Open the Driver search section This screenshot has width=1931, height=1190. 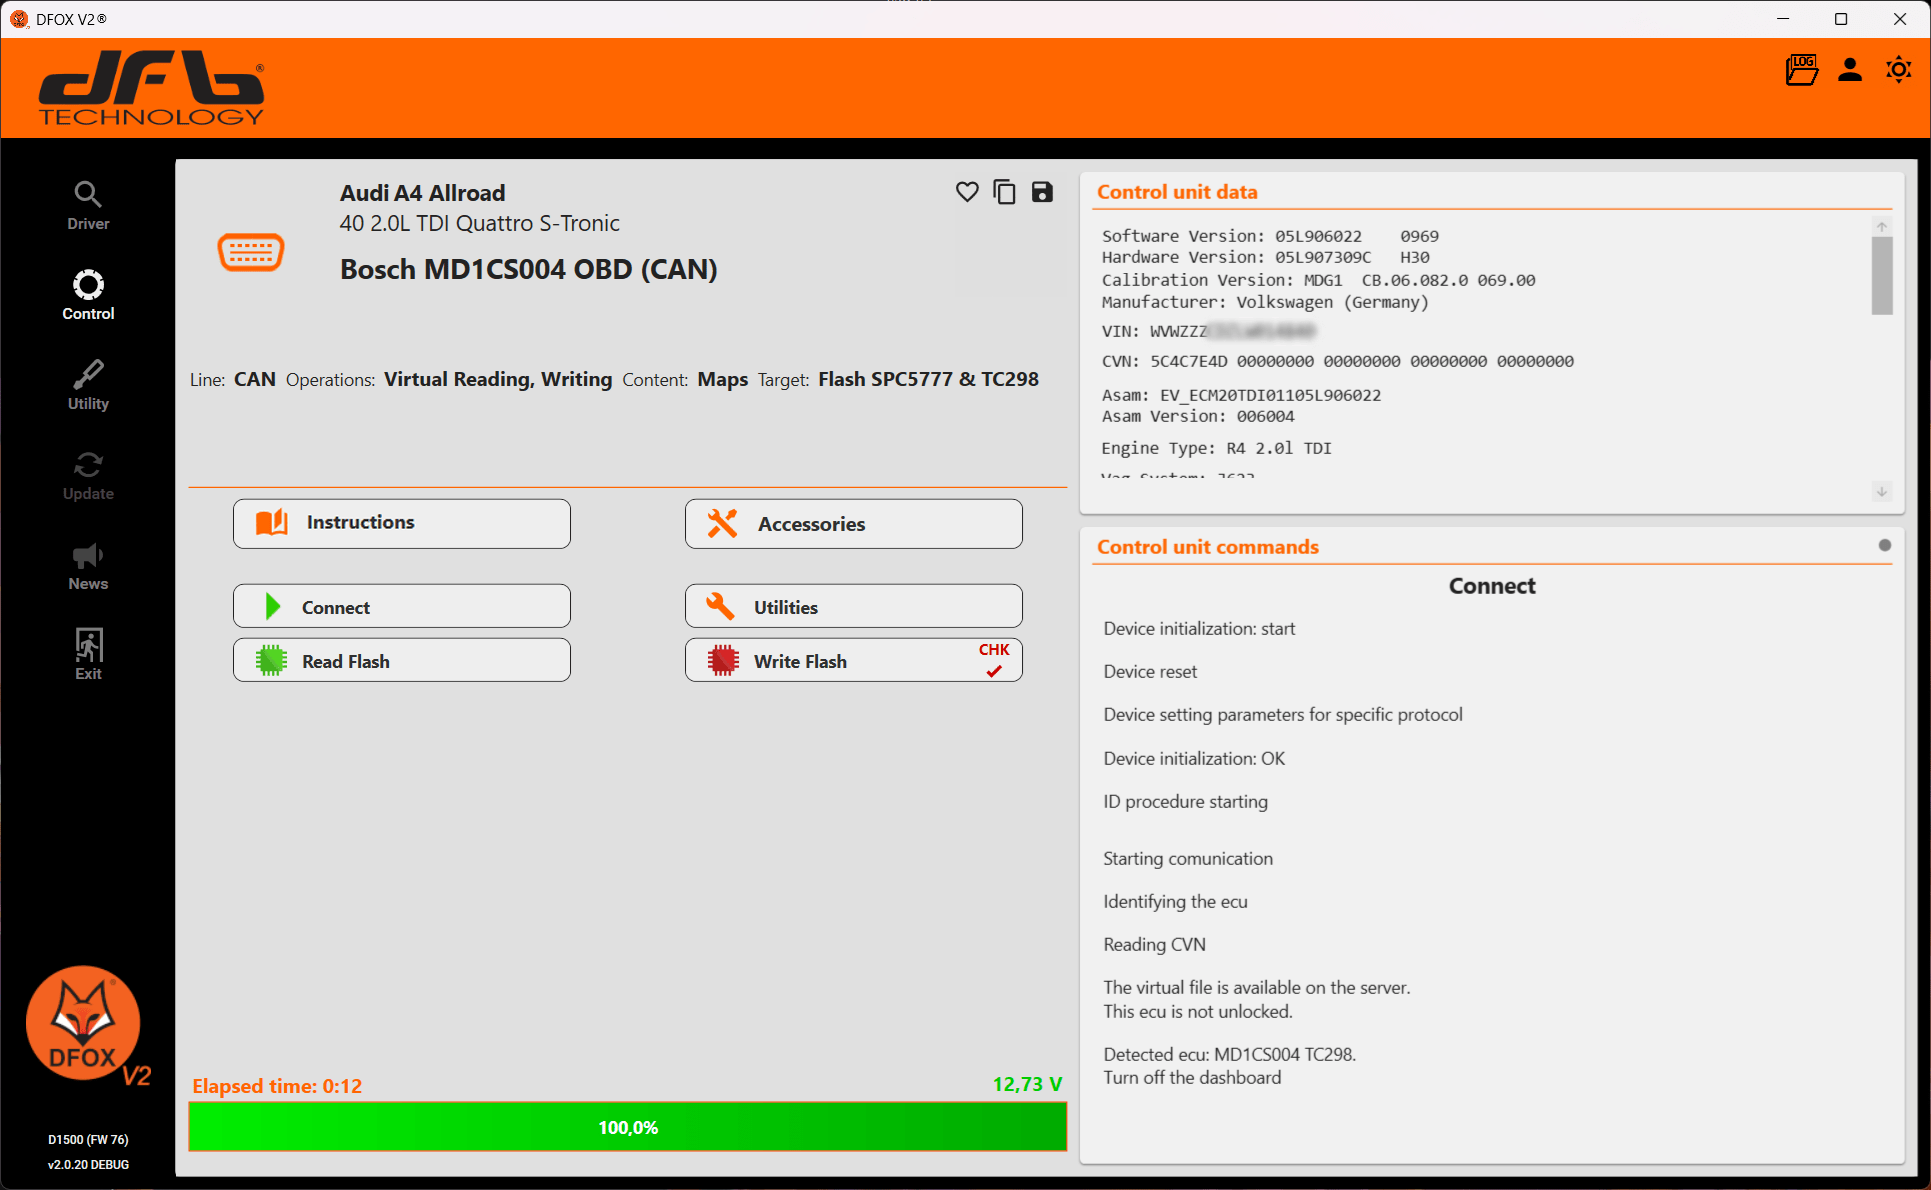click(88, 206)
